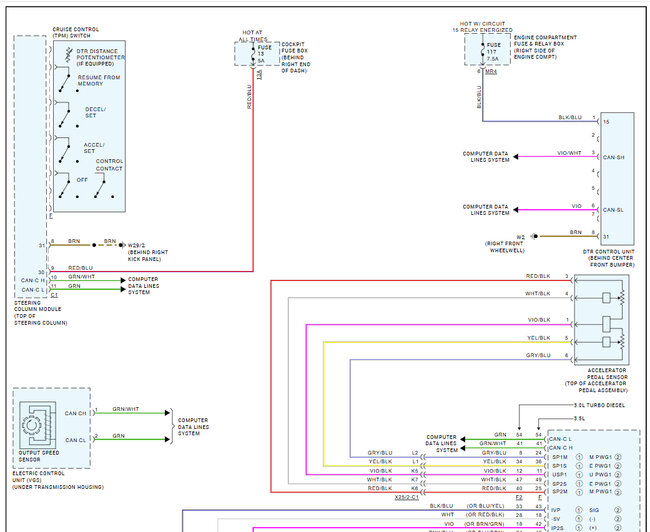Select the 'VIO/WHT' wire label
The image size is (650, 532).
[x=569, y=153]
